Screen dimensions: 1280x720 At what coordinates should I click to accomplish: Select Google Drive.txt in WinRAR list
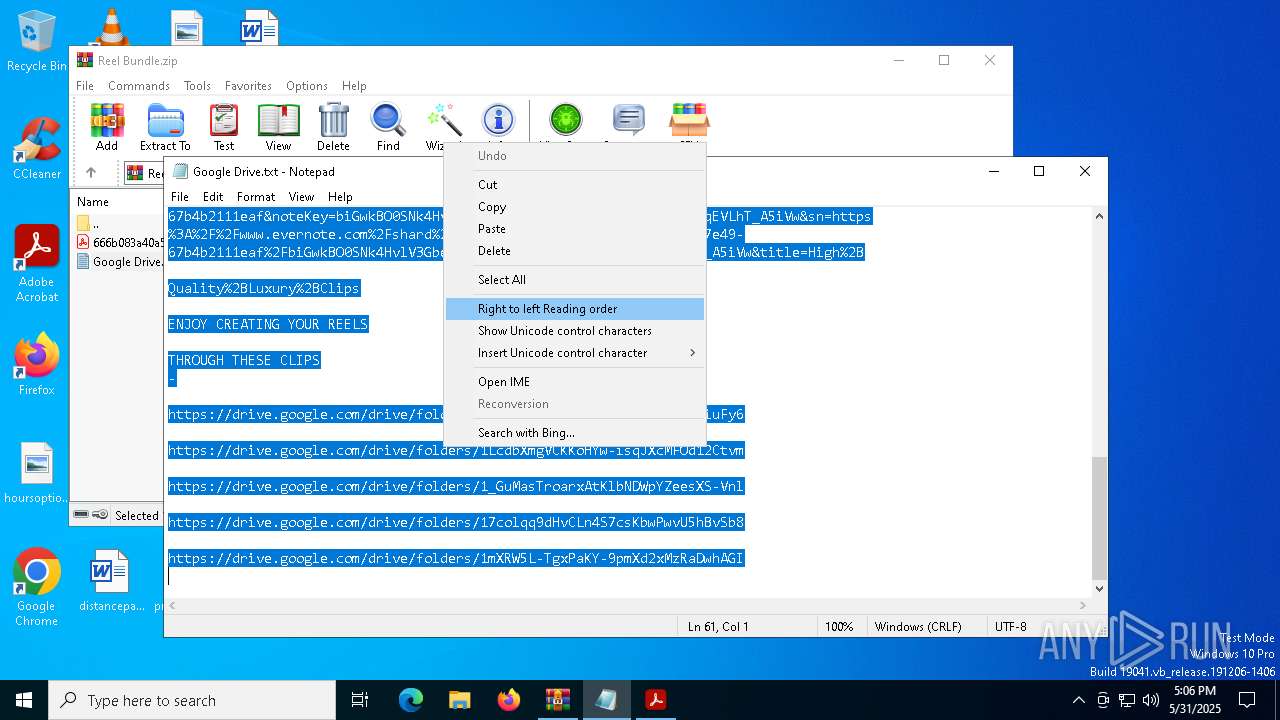pyautogui.click(x=118, y=262)
